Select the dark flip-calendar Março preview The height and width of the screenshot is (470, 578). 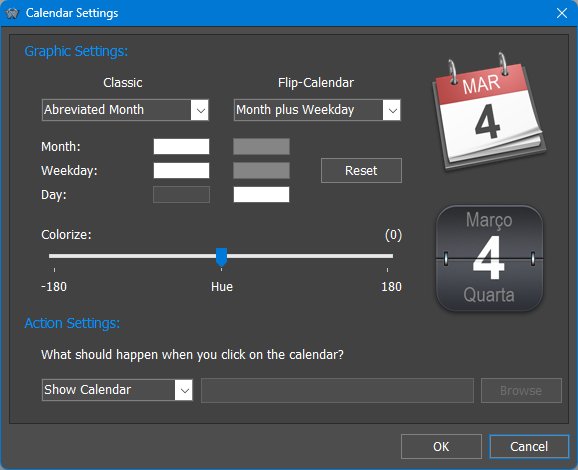pyautogui.click(x=489, y=258)
